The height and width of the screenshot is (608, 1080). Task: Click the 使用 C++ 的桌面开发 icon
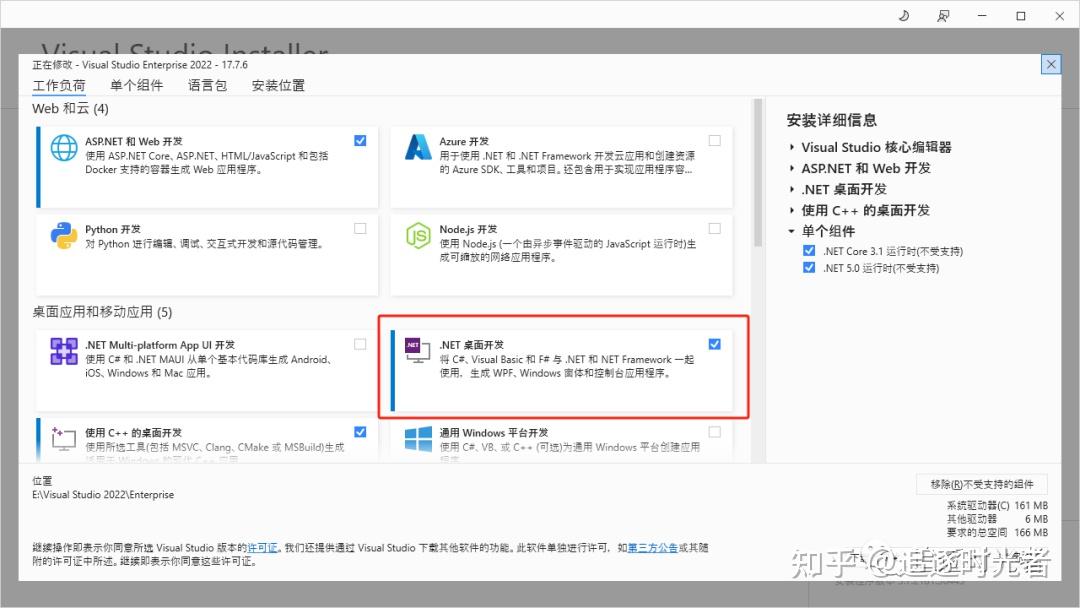63,438
